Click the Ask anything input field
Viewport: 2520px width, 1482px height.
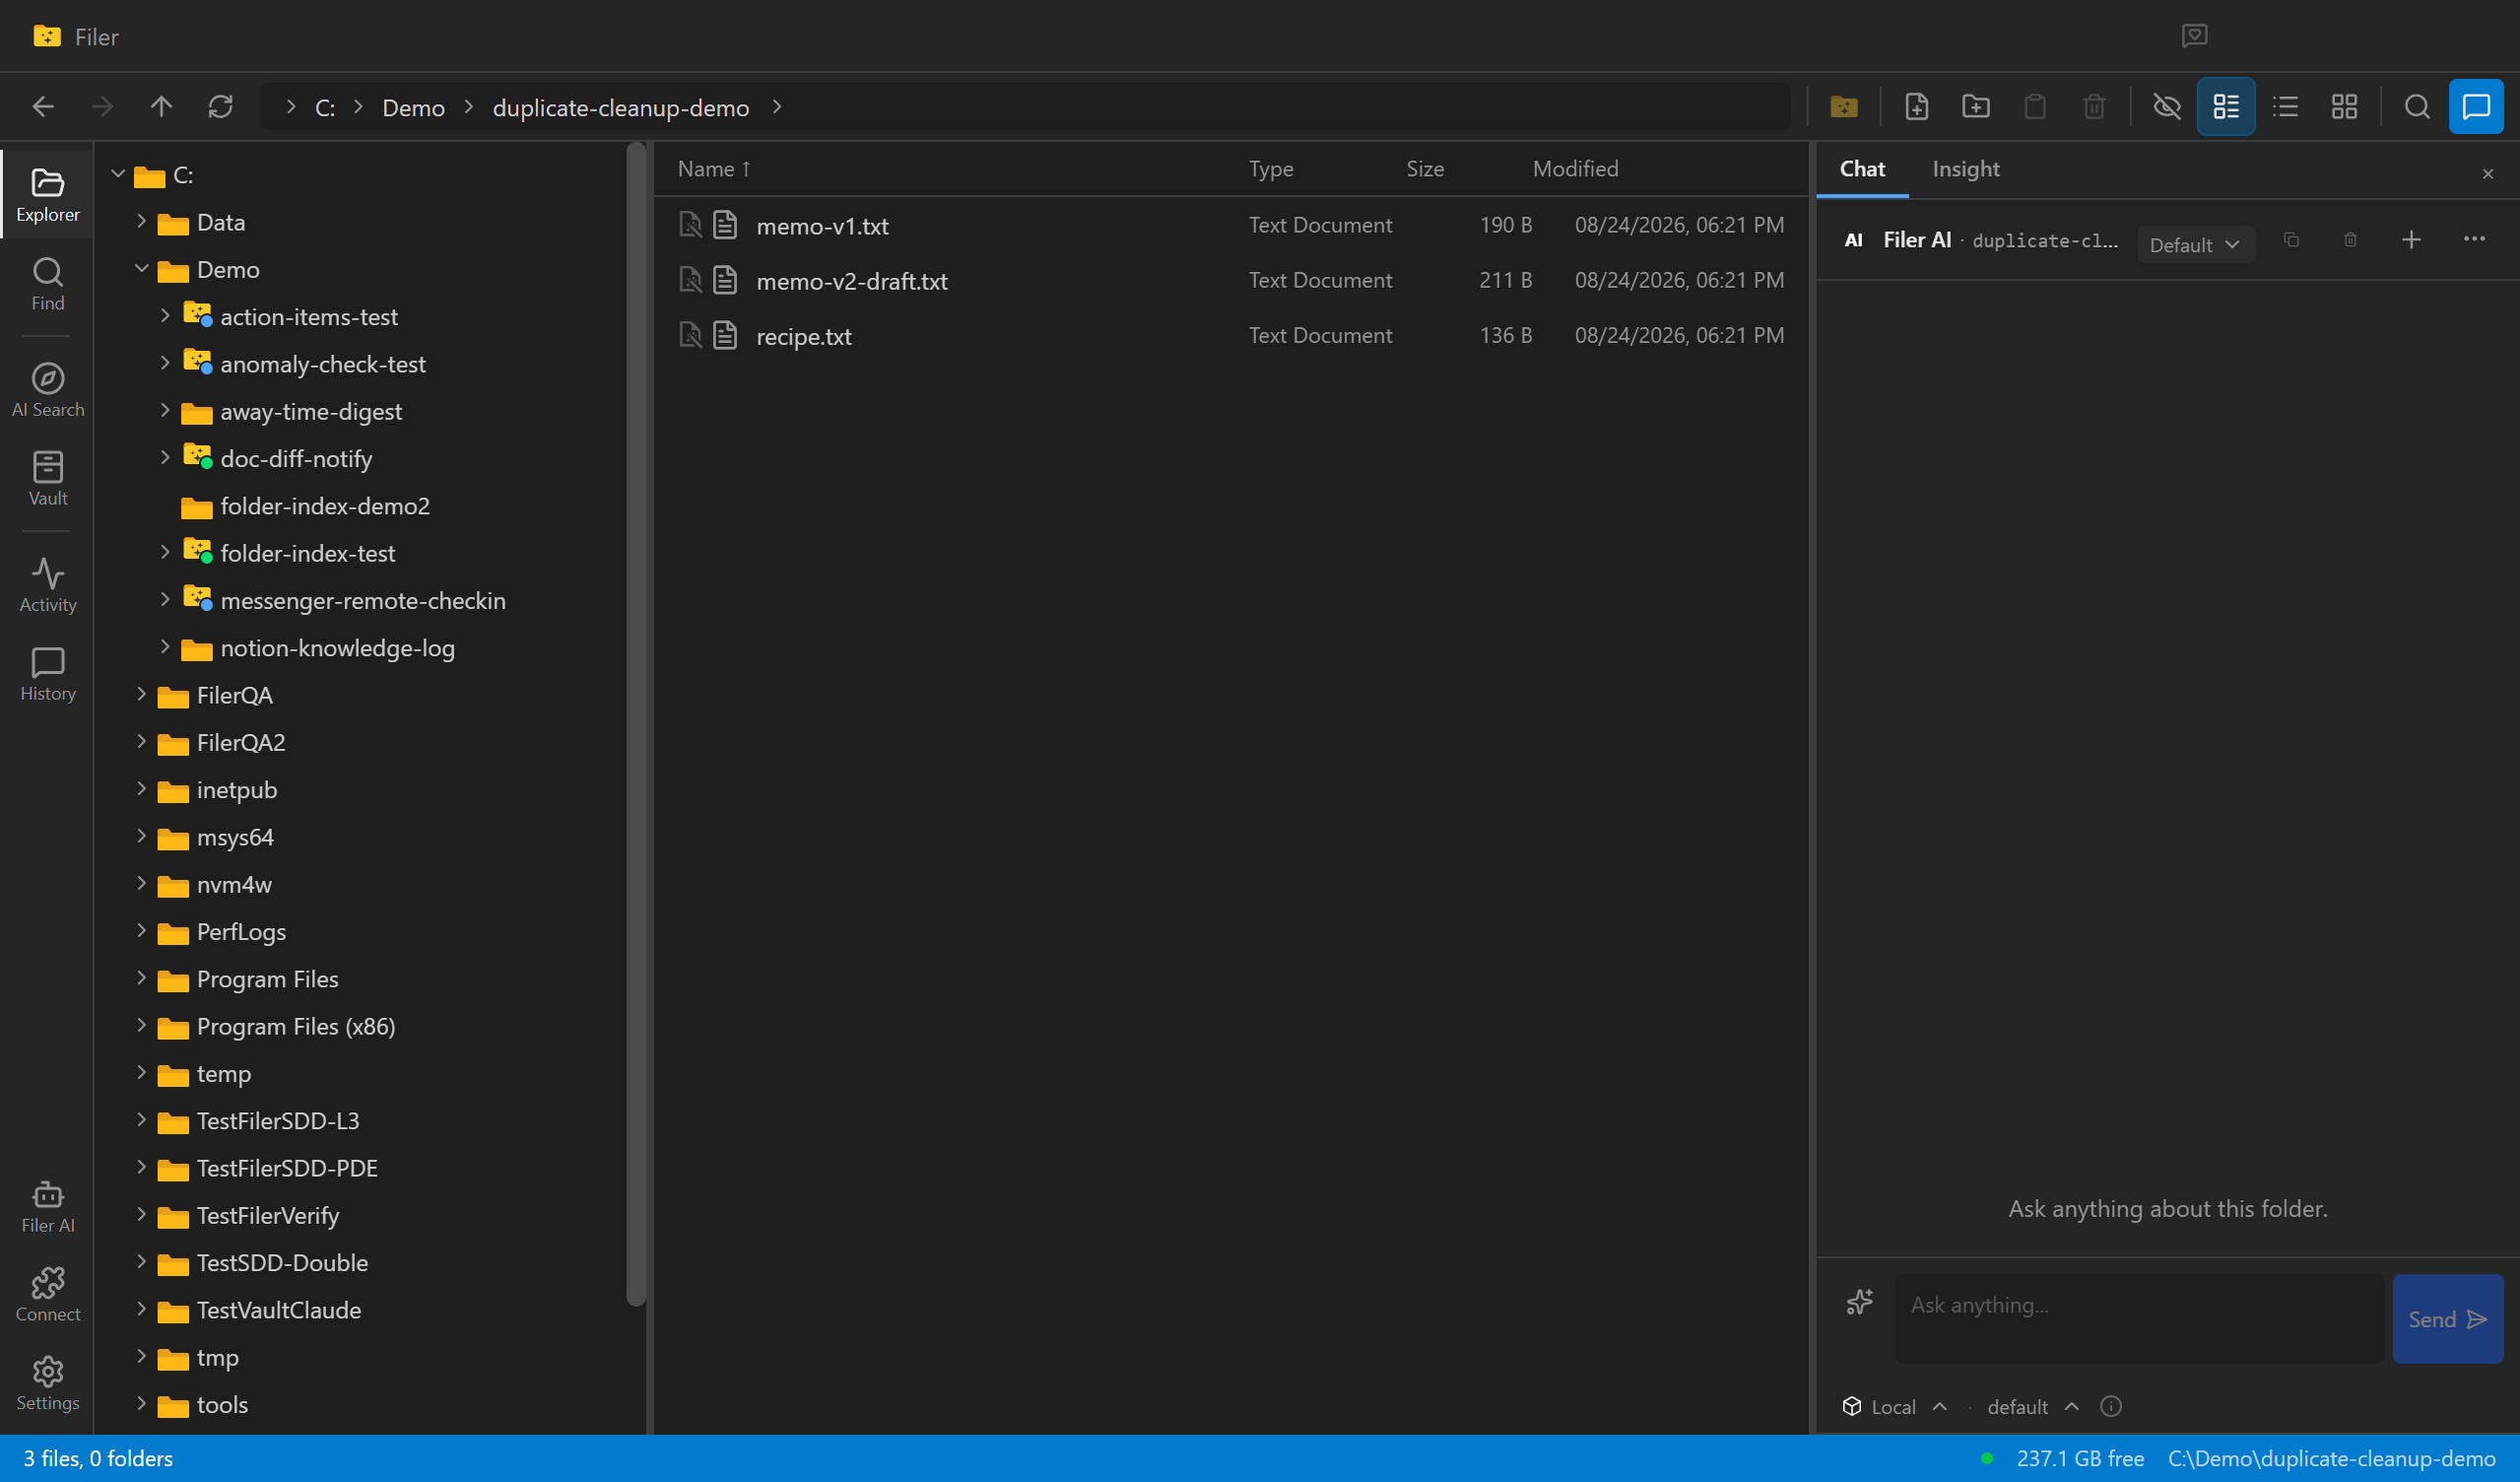pos(2139,1318)
